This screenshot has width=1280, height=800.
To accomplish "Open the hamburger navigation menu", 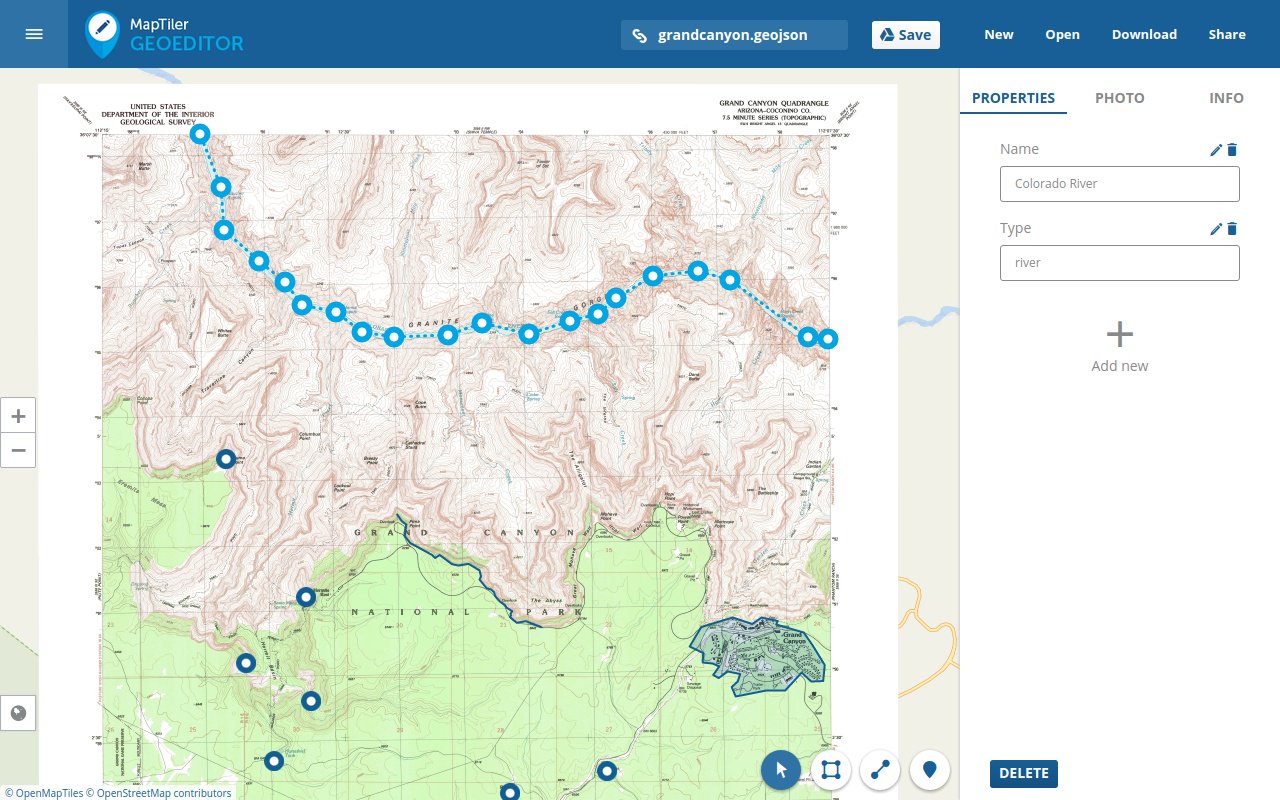I will pyautogui.click(x=33, y=33).
